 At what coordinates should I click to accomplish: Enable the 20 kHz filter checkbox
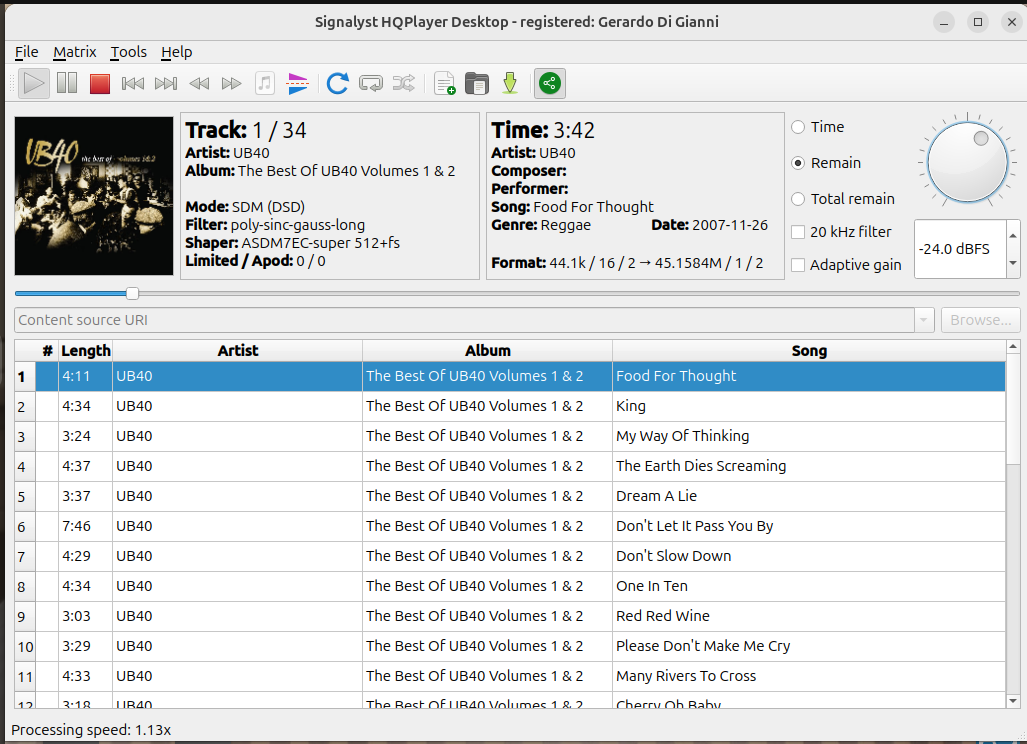(798, 232)
